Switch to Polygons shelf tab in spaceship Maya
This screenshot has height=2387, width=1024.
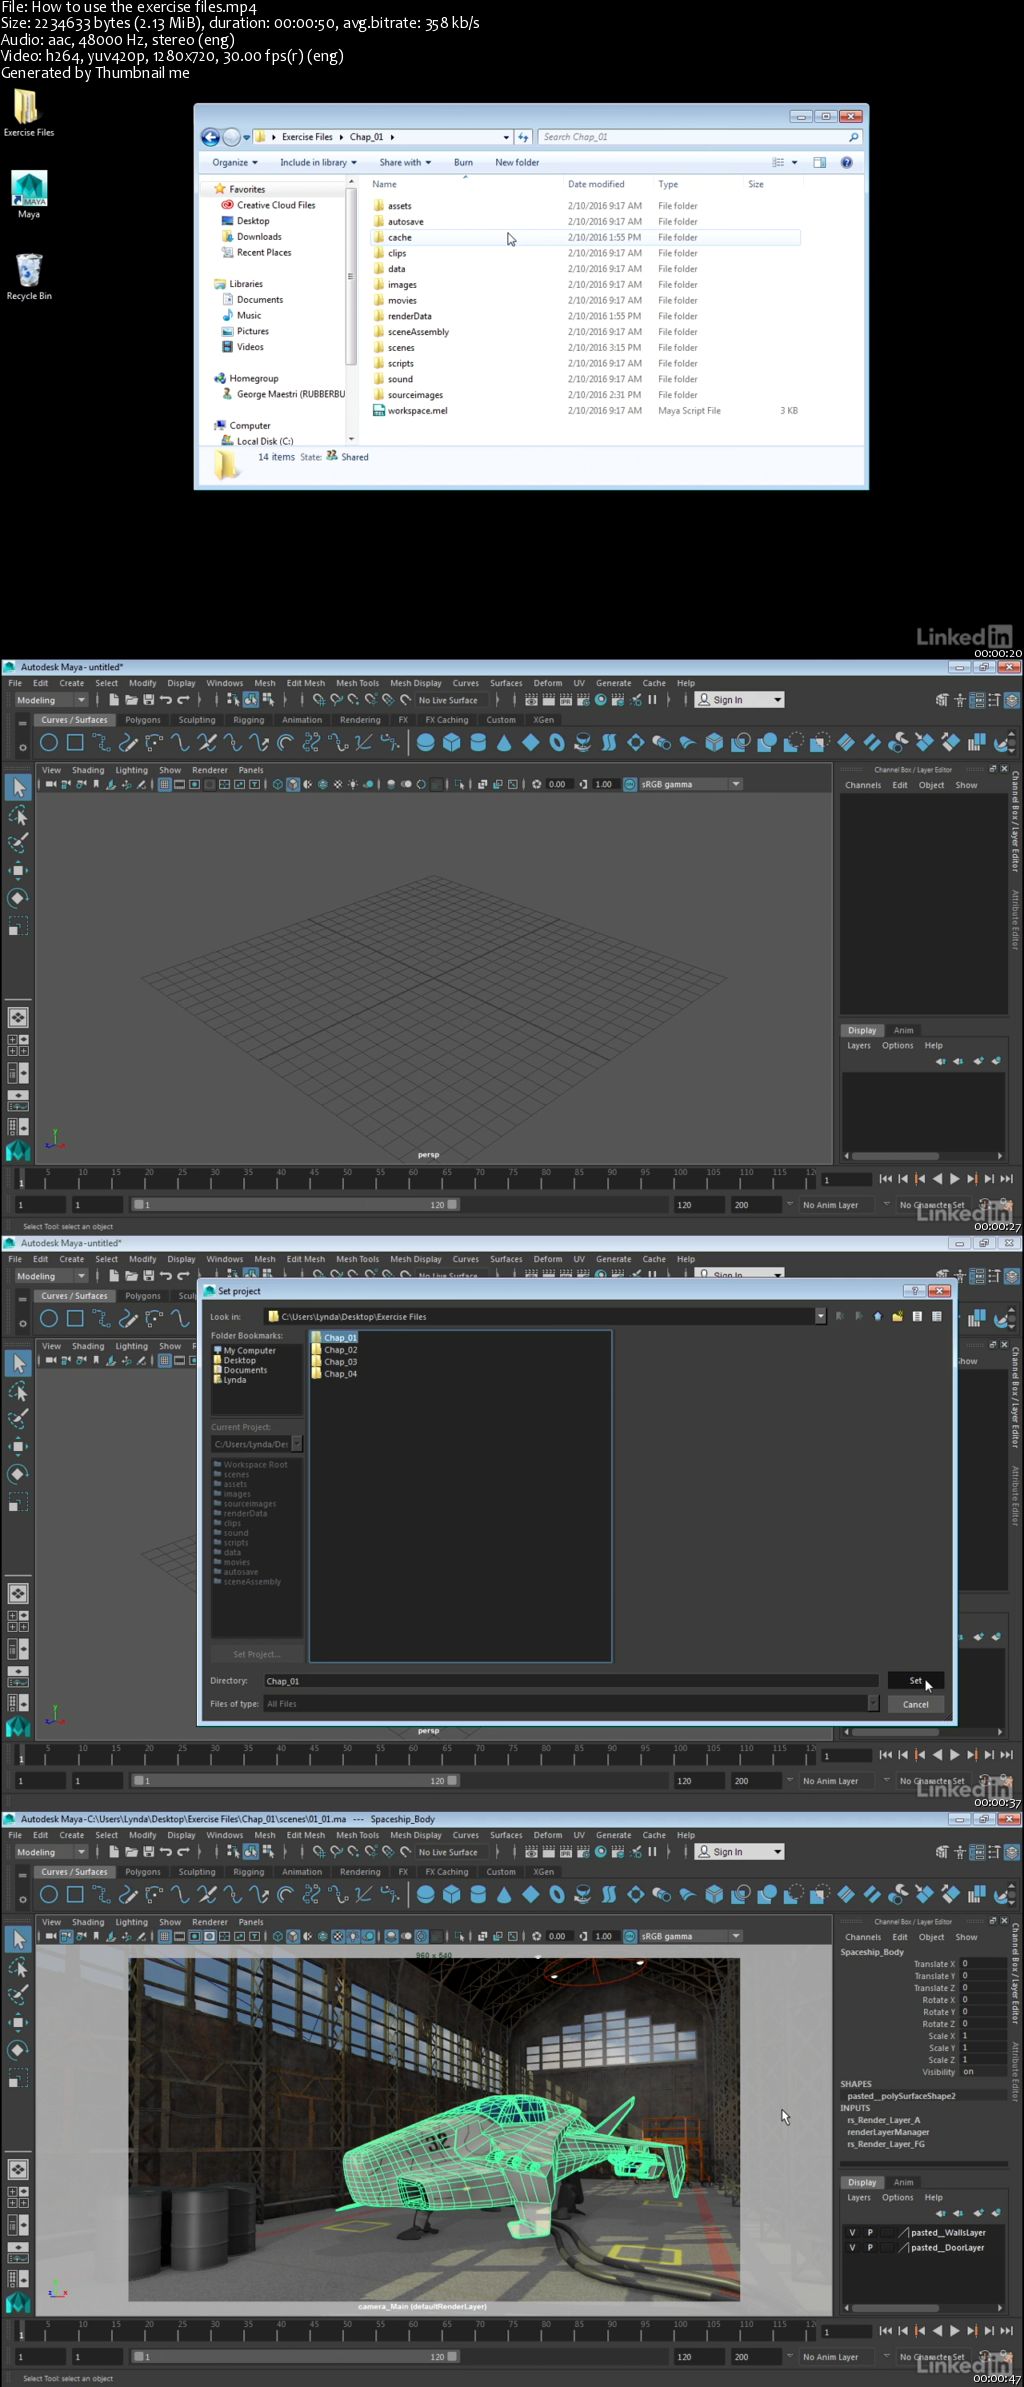tap(142, 1871)
